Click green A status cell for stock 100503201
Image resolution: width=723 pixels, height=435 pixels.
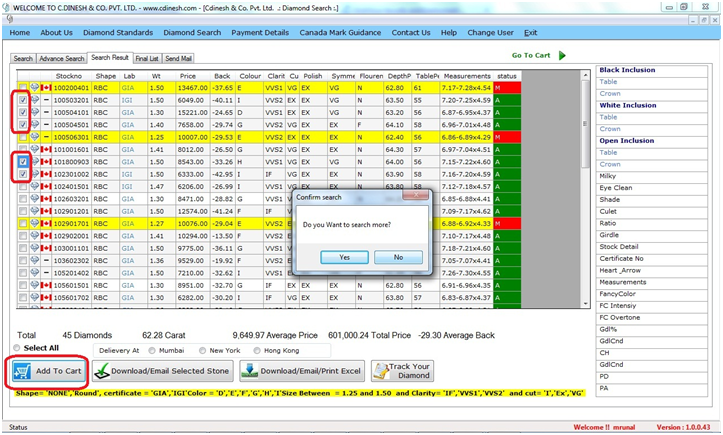pos(507,100)
